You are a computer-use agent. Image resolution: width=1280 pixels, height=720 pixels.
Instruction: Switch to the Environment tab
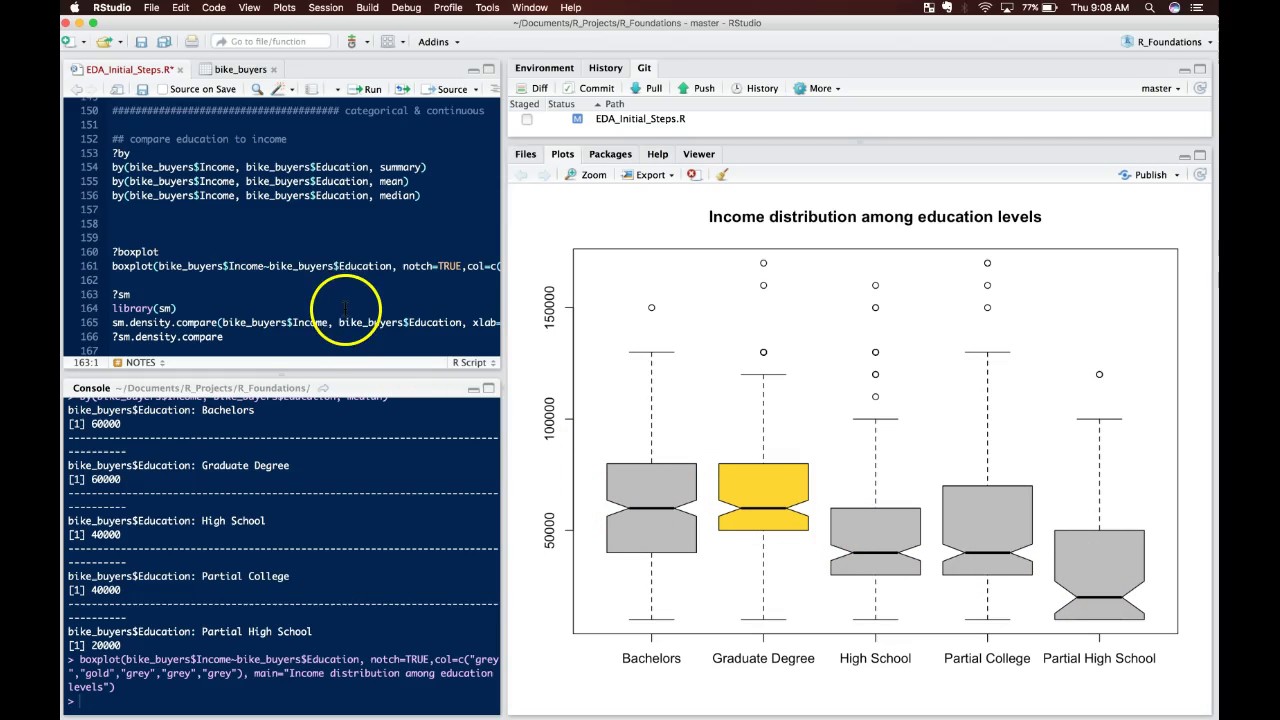(x=545, y=68)
